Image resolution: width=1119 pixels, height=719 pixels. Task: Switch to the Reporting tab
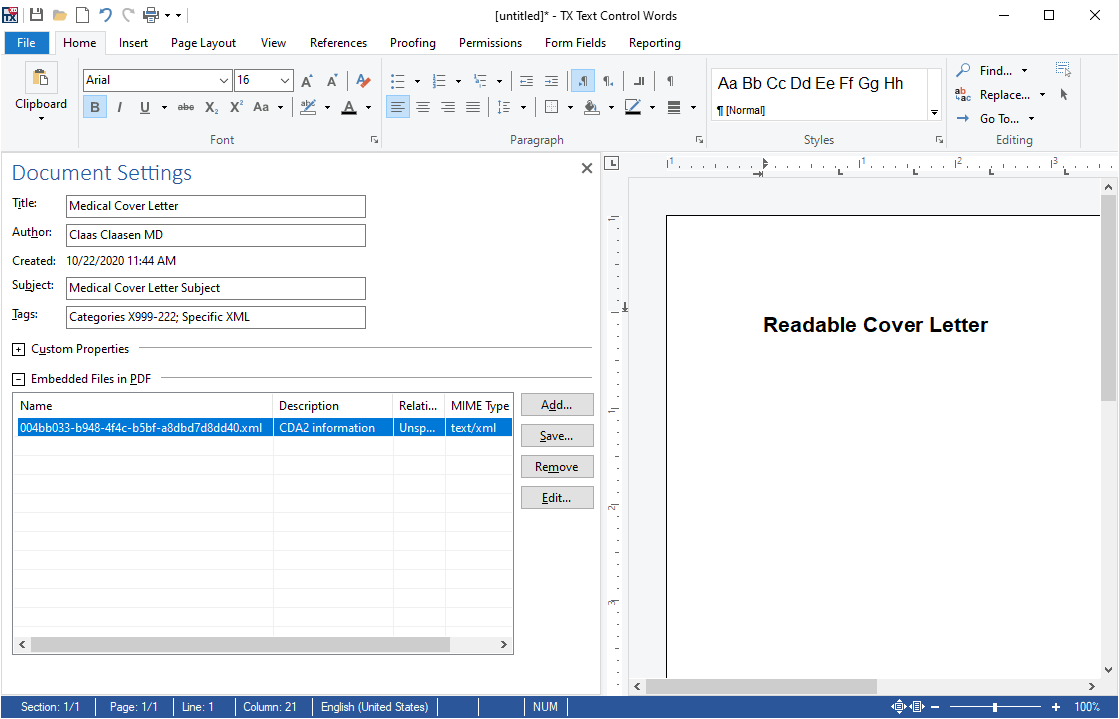654,43
